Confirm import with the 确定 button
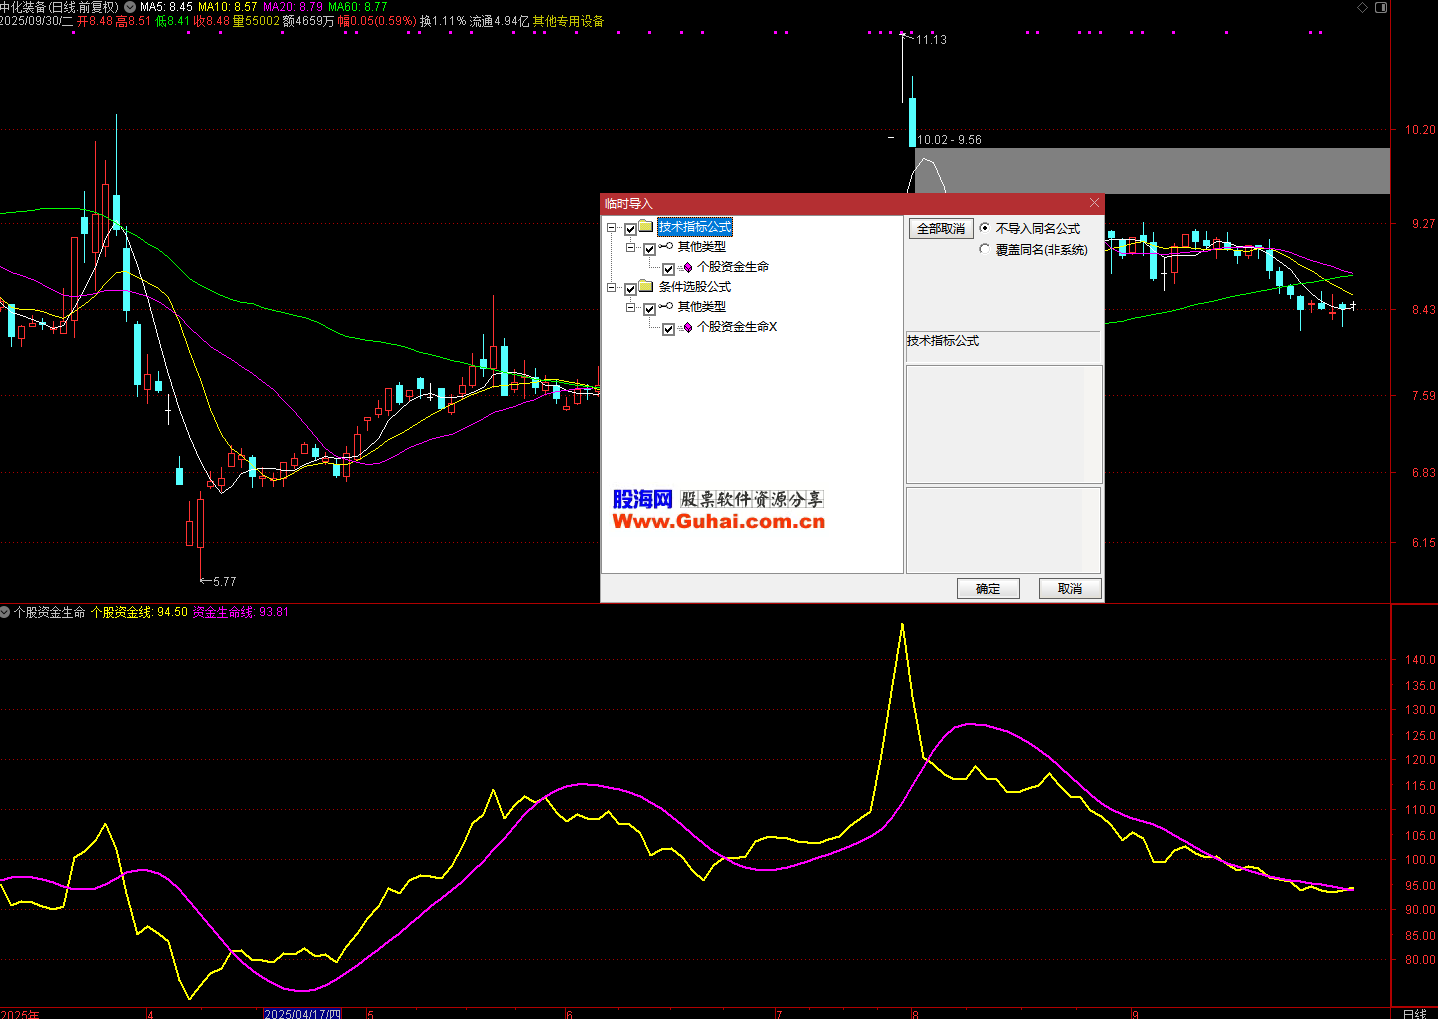The image size is (1438, 1019). (988, 589)
